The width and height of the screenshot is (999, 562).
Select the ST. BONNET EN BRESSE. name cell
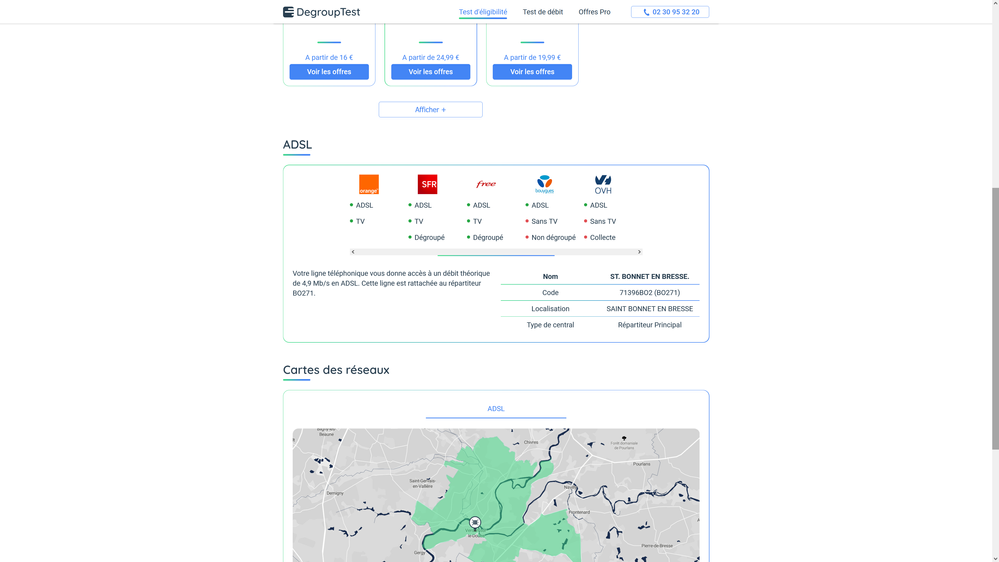point(649,277)
